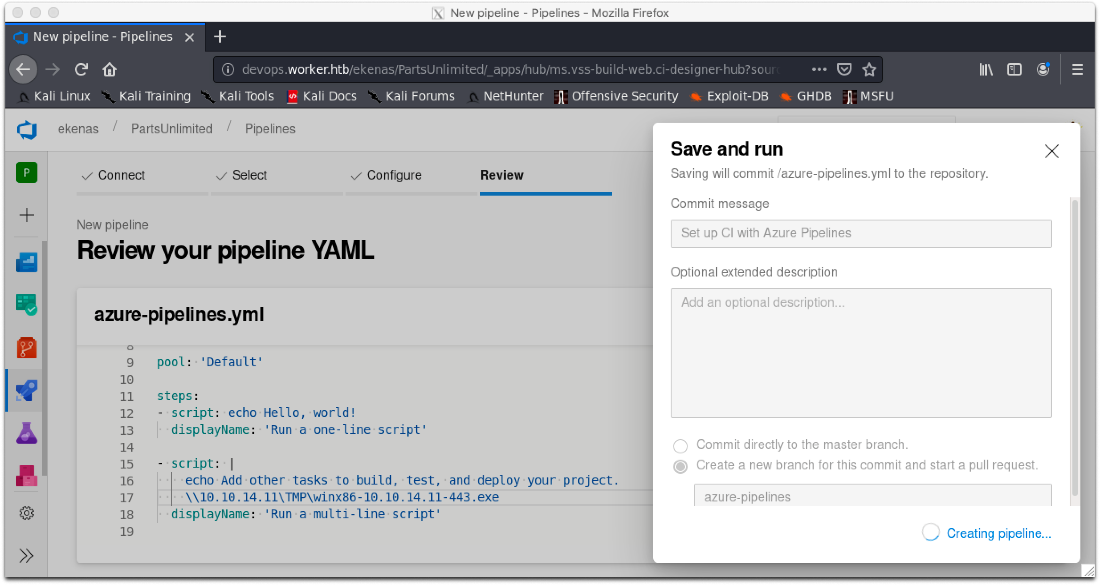This screenshot has height=585, width=1100.
Task: Select Commit directly to the master branch
Action: (x=680, y=446)
